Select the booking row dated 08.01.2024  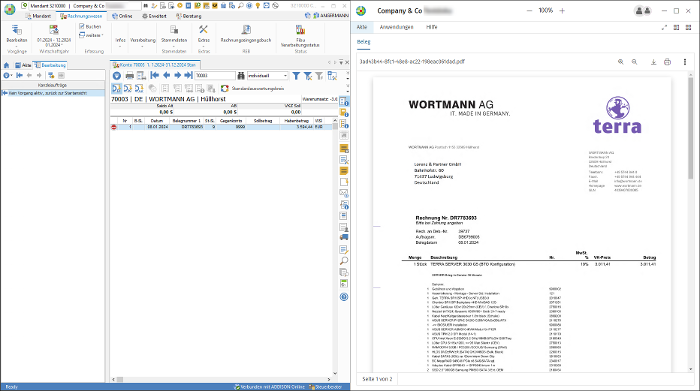[x=222, y=127]
